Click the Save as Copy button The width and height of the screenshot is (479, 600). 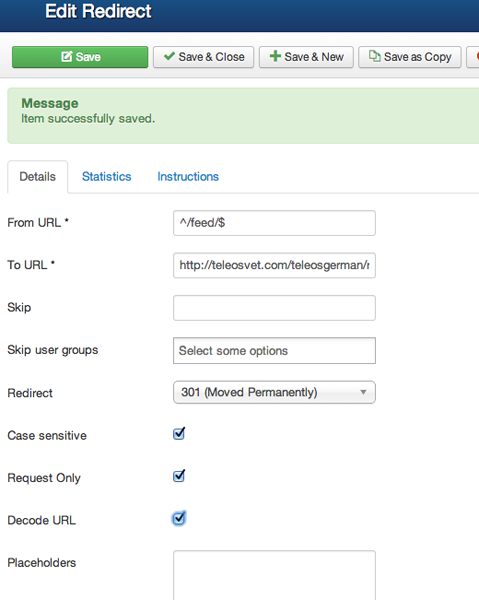click(x=410, y=57)
